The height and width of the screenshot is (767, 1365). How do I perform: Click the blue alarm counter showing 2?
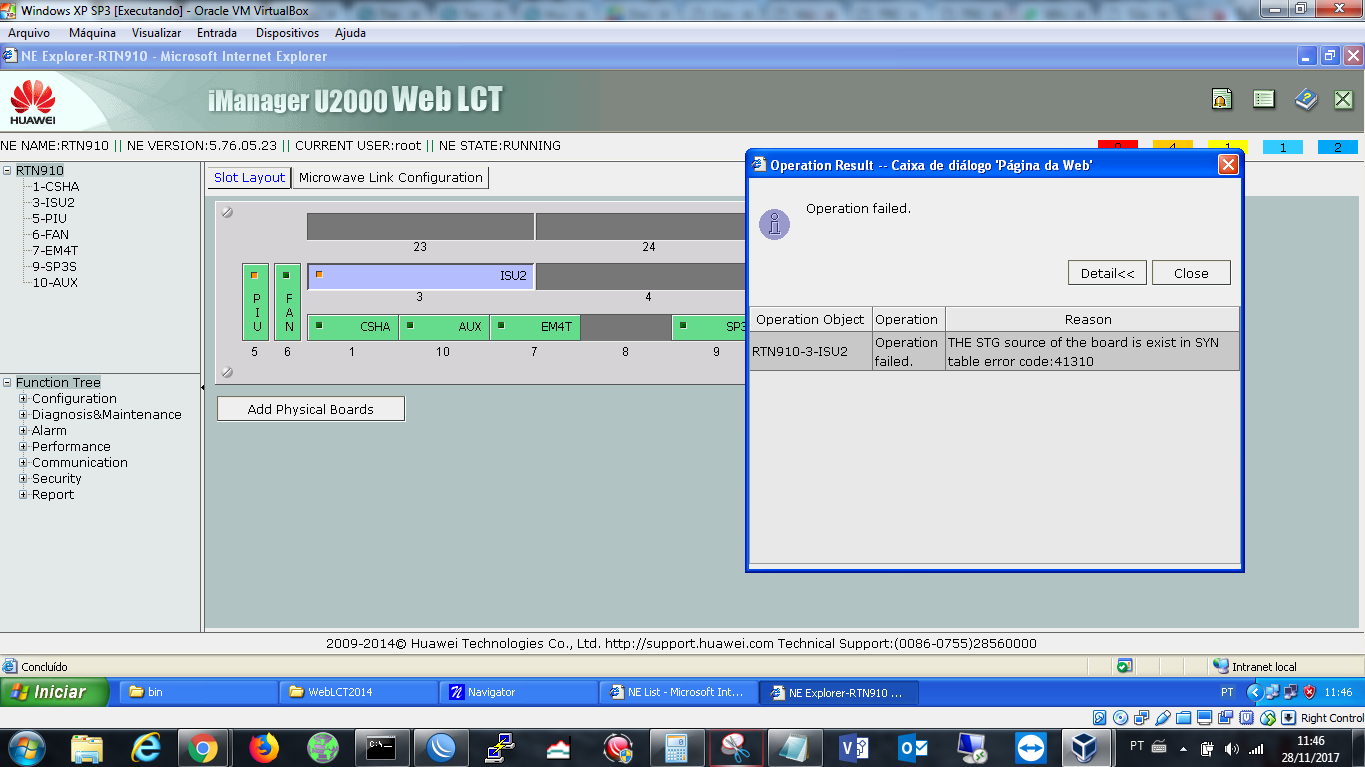click(1337, 147)
